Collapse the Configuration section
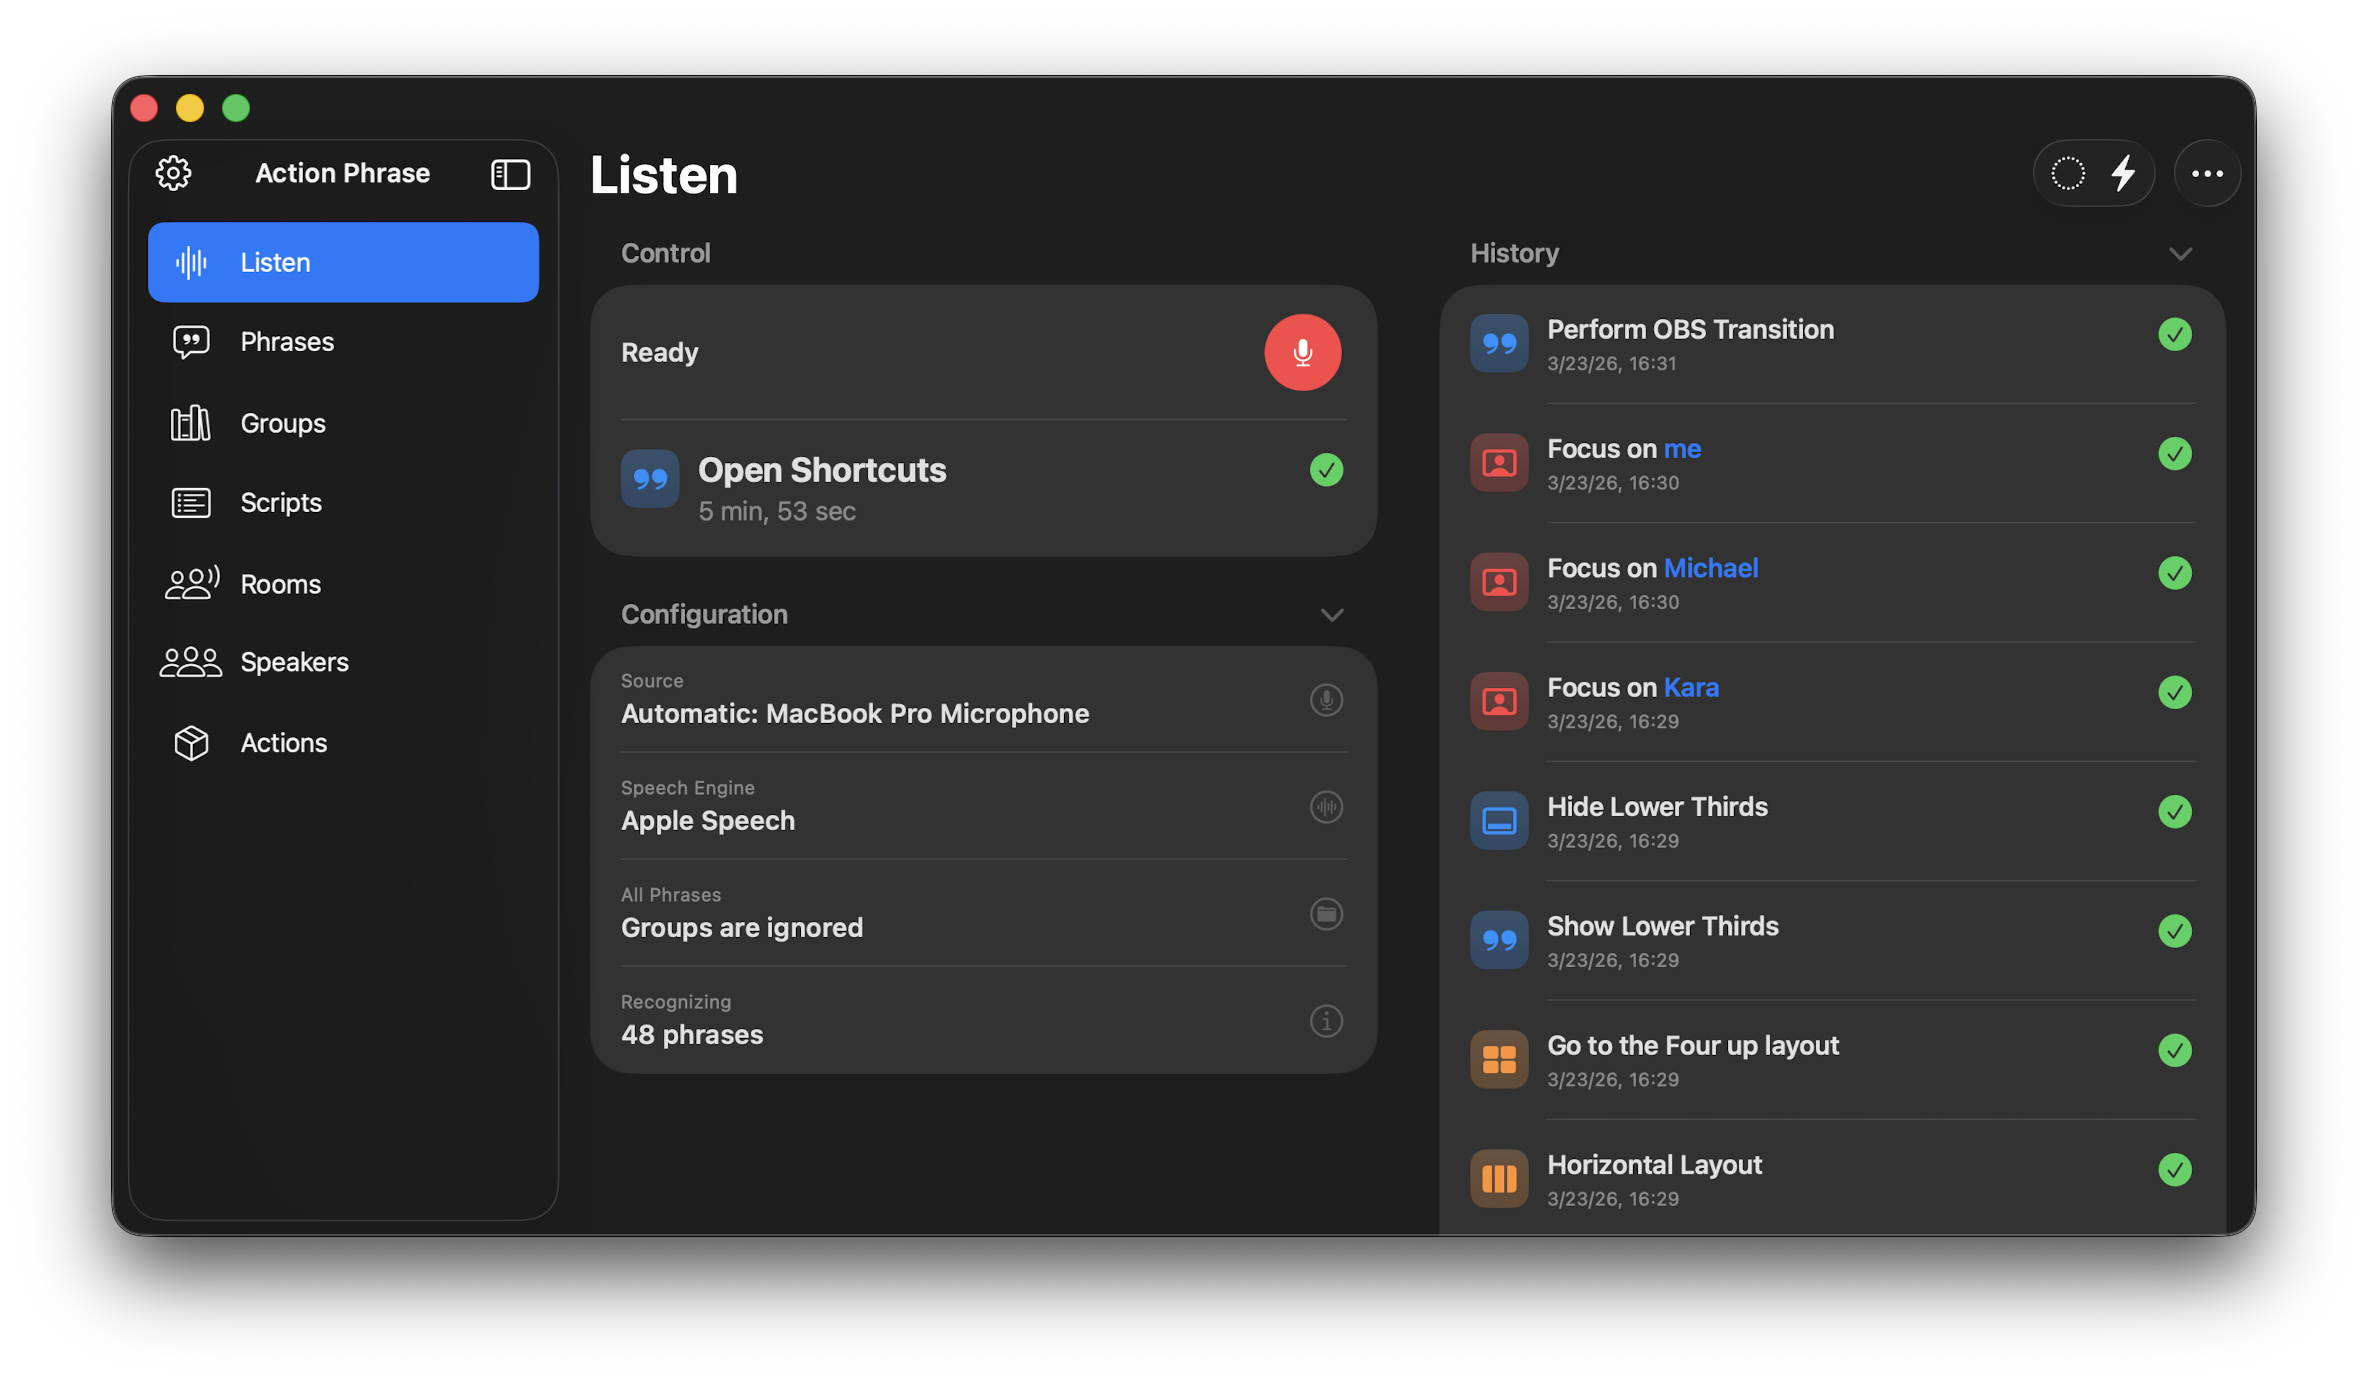The image size is (2368, 1384). coord(1331,614)
